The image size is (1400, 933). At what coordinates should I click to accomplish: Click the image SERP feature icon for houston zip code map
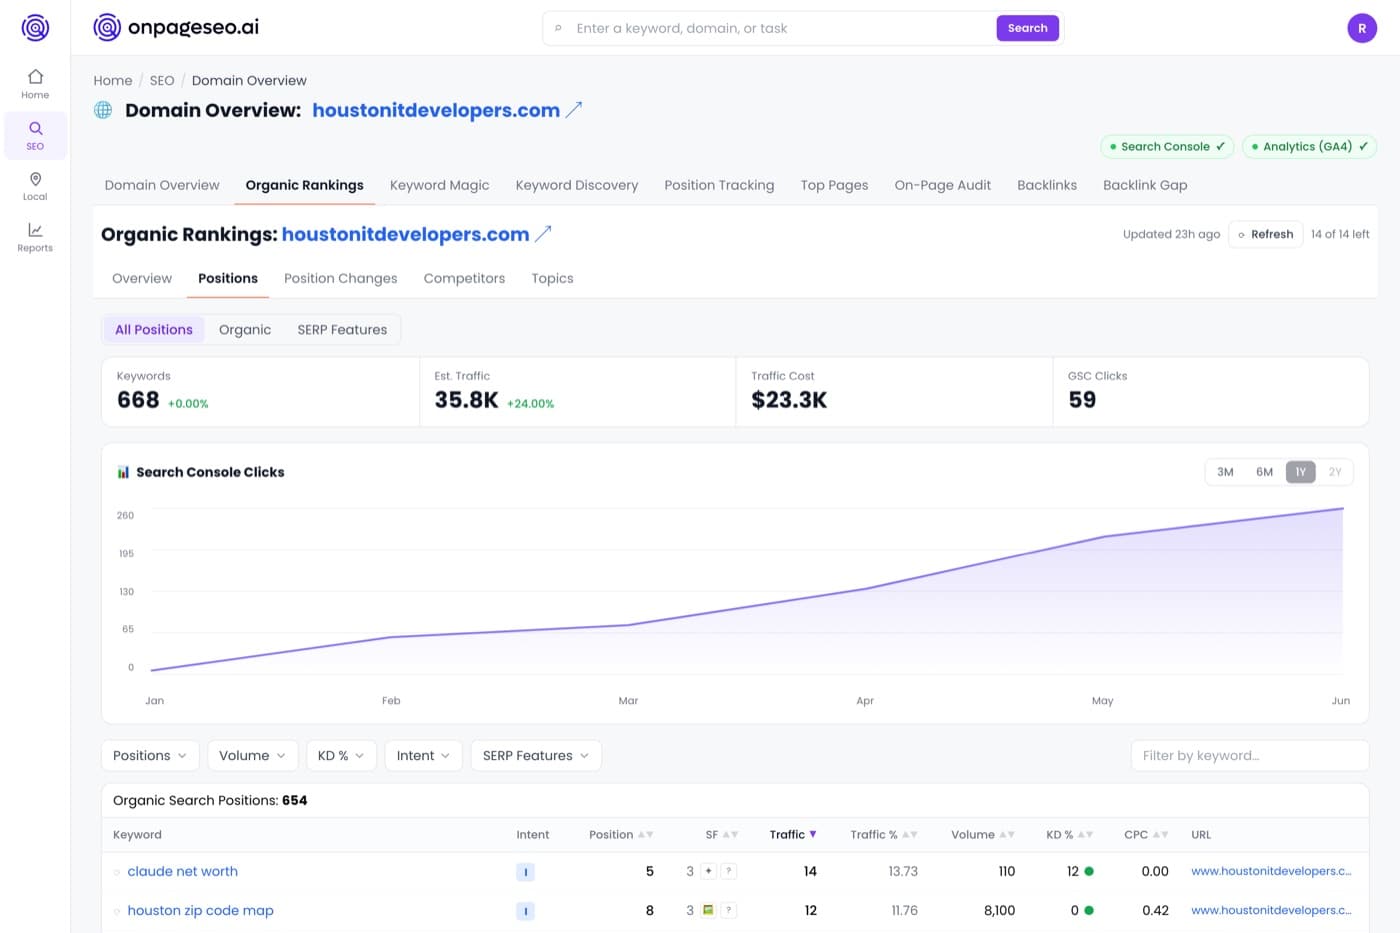(708, 910)
